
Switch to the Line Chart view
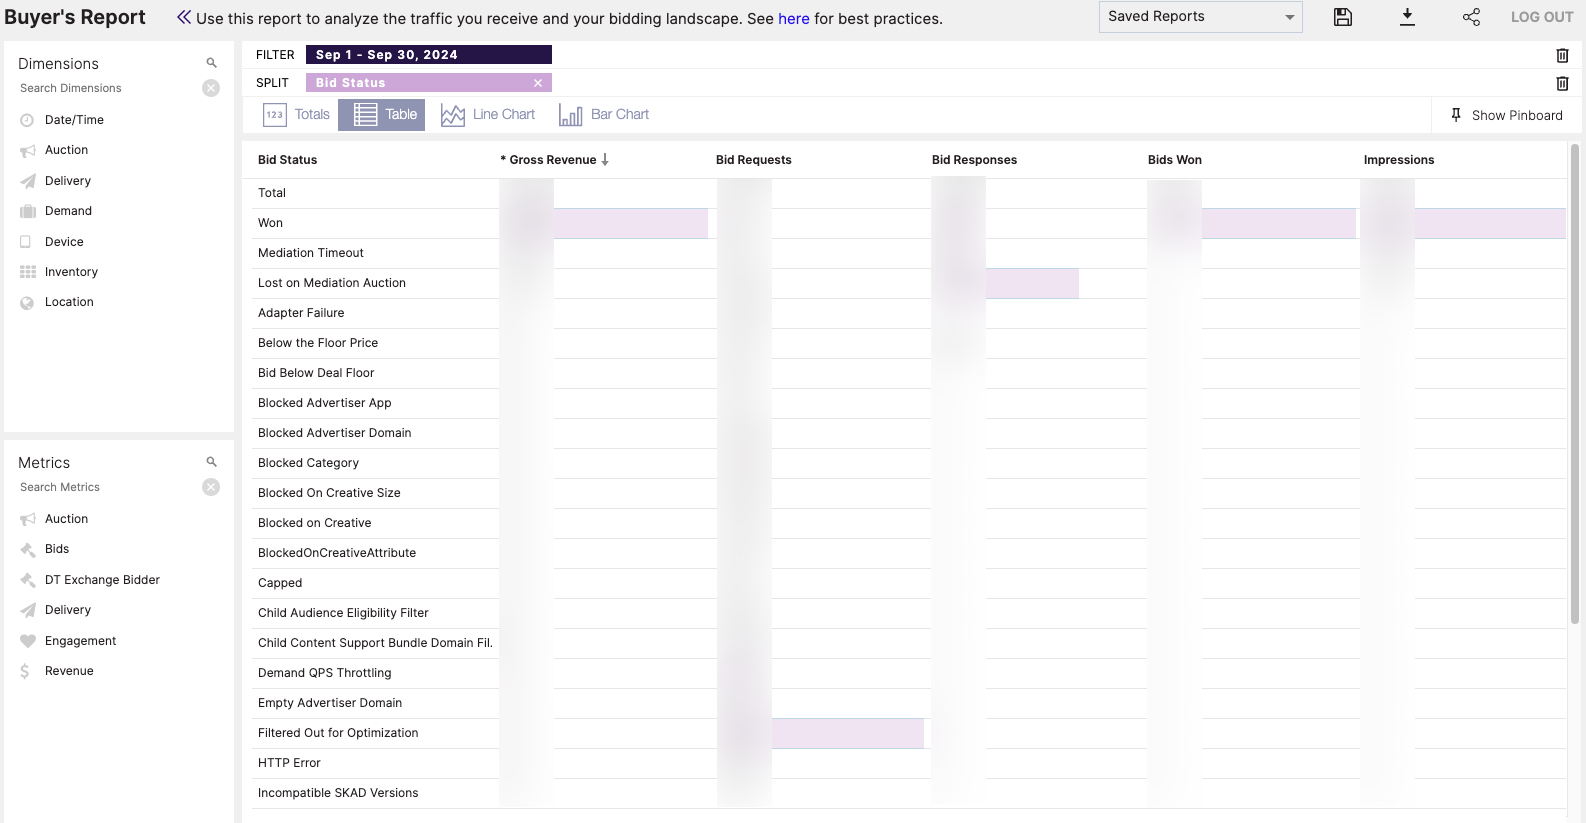pos(488,115)
